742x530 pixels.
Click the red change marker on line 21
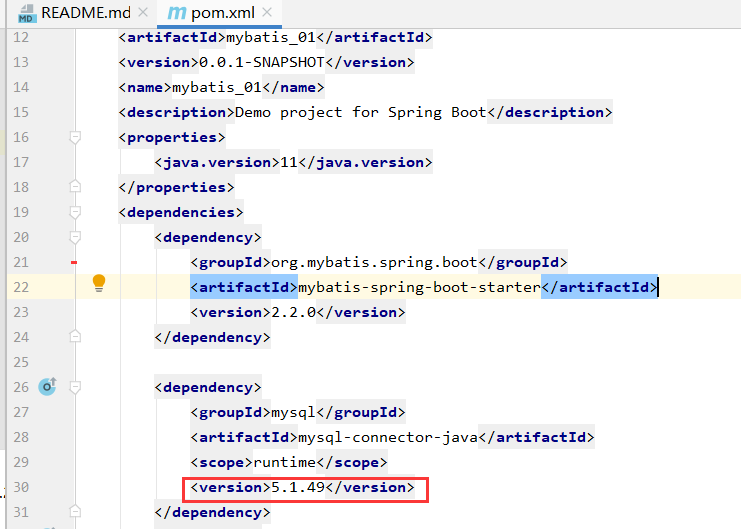coord(74,262)
